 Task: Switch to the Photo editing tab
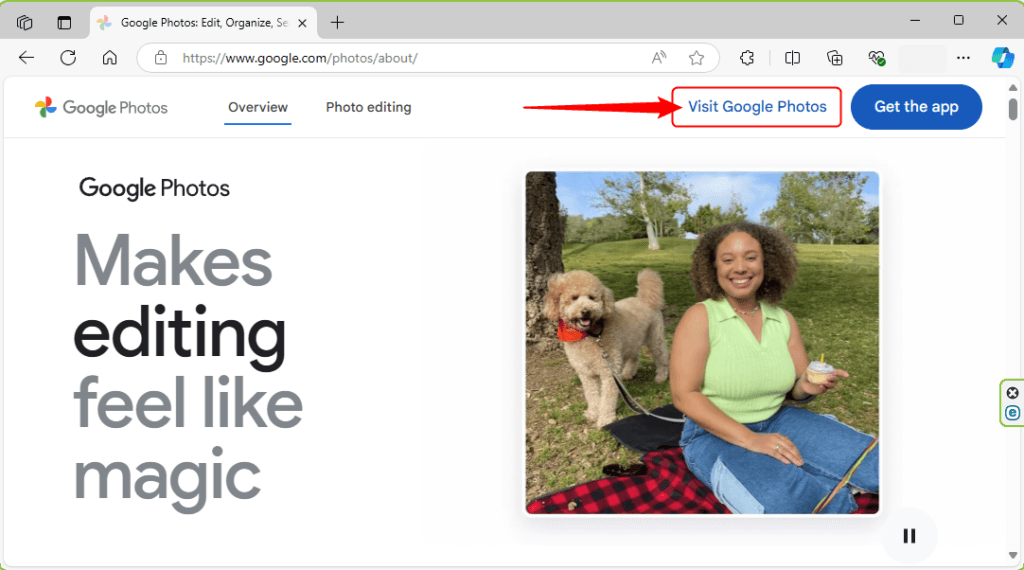click(368, 107)
